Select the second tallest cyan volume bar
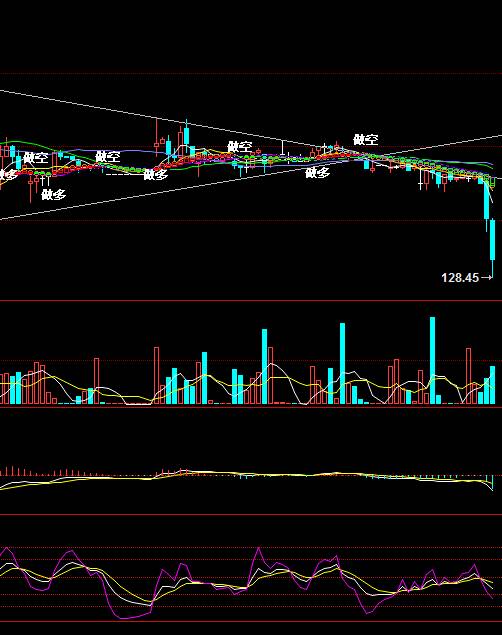This screenshot has height=635, width=502. pos(342,363)
